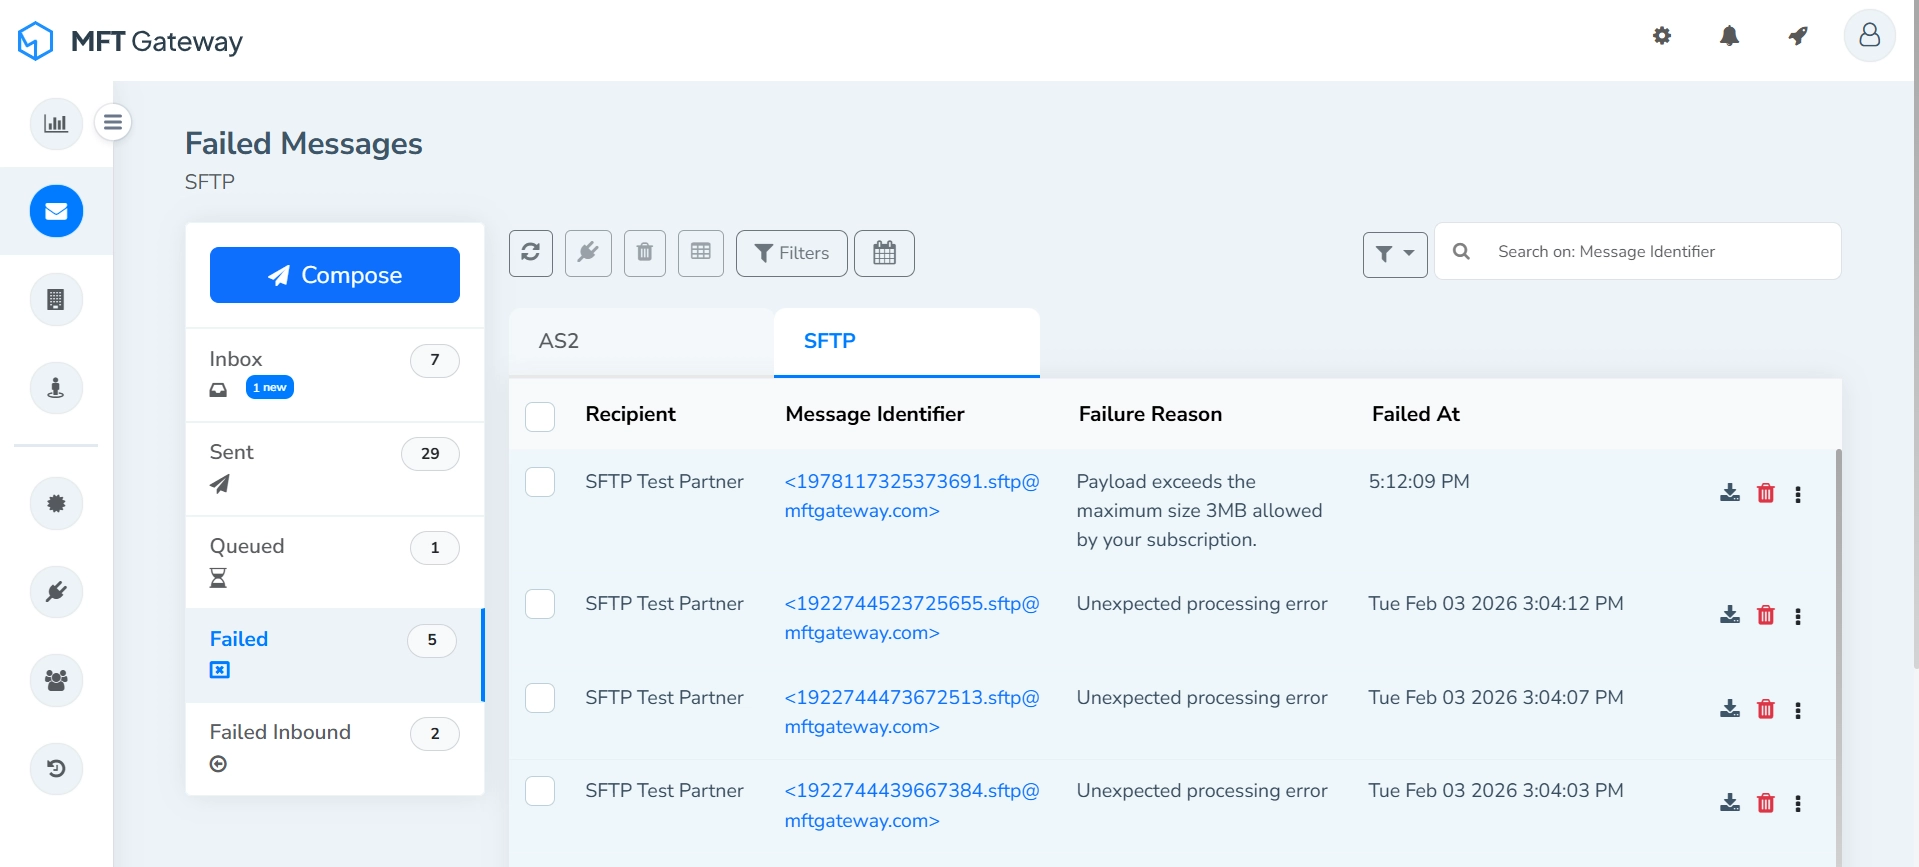Open more options for 5:12:09 PM row
This screenshot has width=1919, height=867.
(x=1798, y=494)
